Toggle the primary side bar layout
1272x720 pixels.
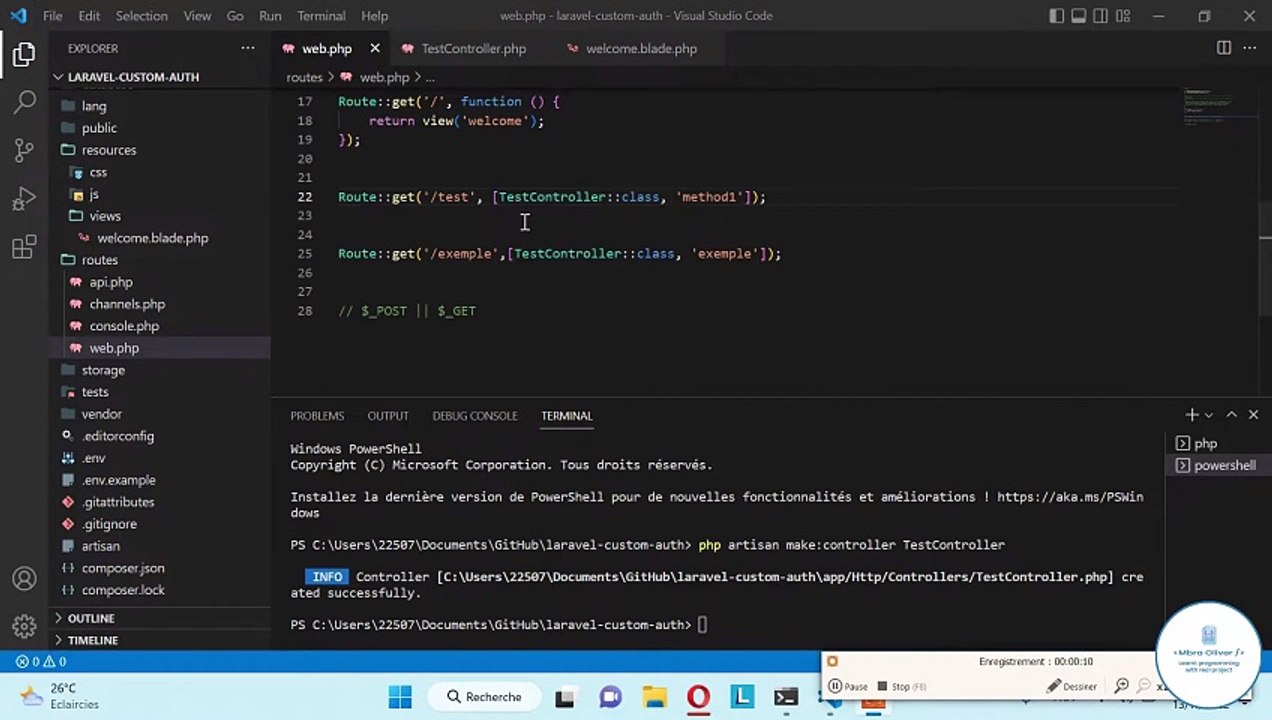coord(1057,16)
